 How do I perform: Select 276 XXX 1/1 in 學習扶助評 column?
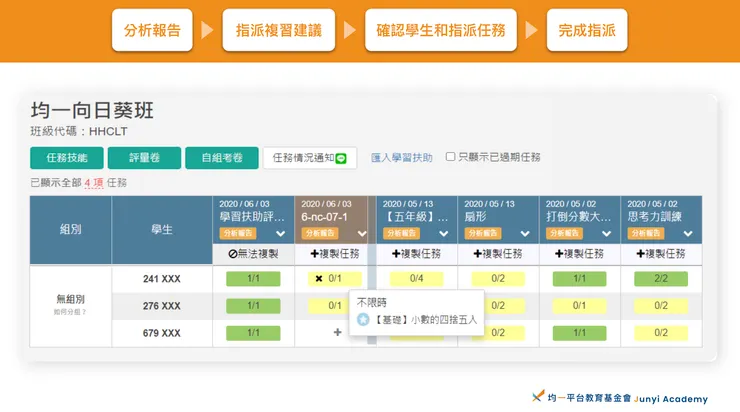click(x=253, y=306)
